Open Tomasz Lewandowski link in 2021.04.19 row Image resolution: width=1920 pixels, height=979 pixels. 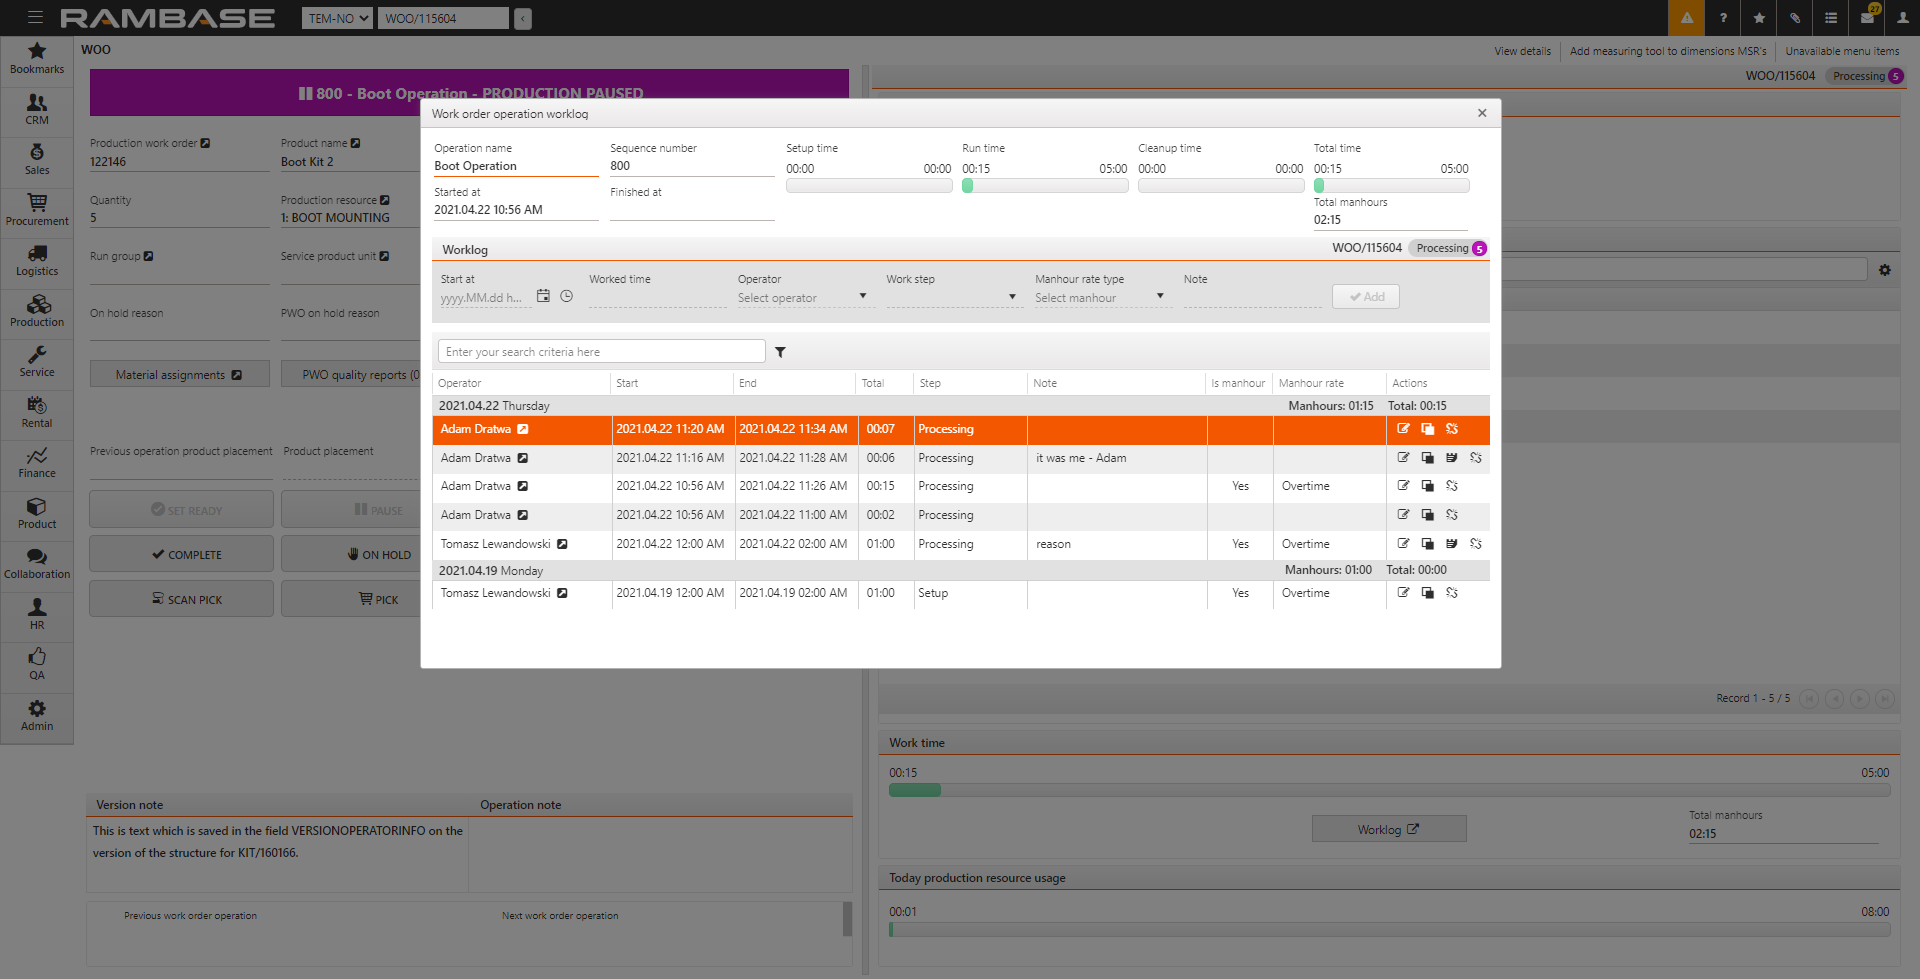562,593
